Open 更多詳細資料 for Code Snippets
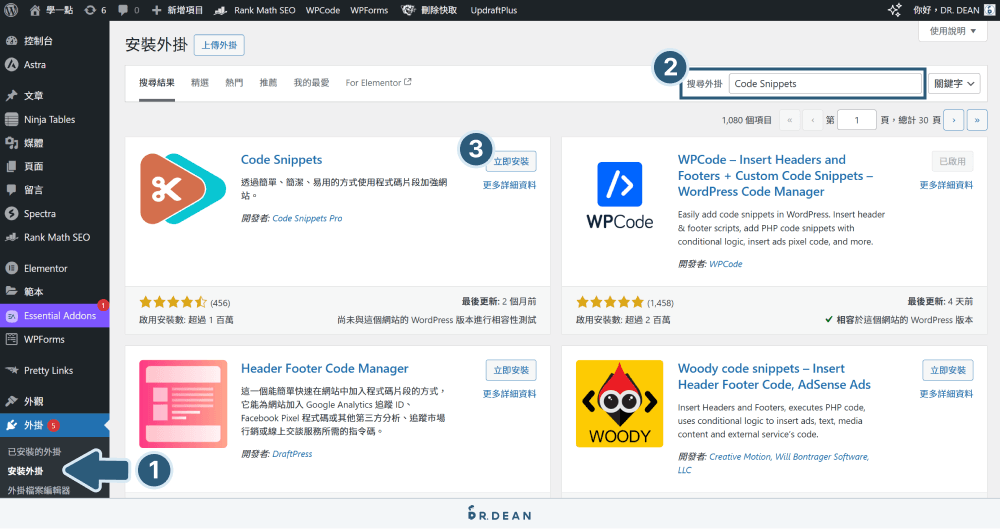Screen dimensions: 1000x529 509,185
